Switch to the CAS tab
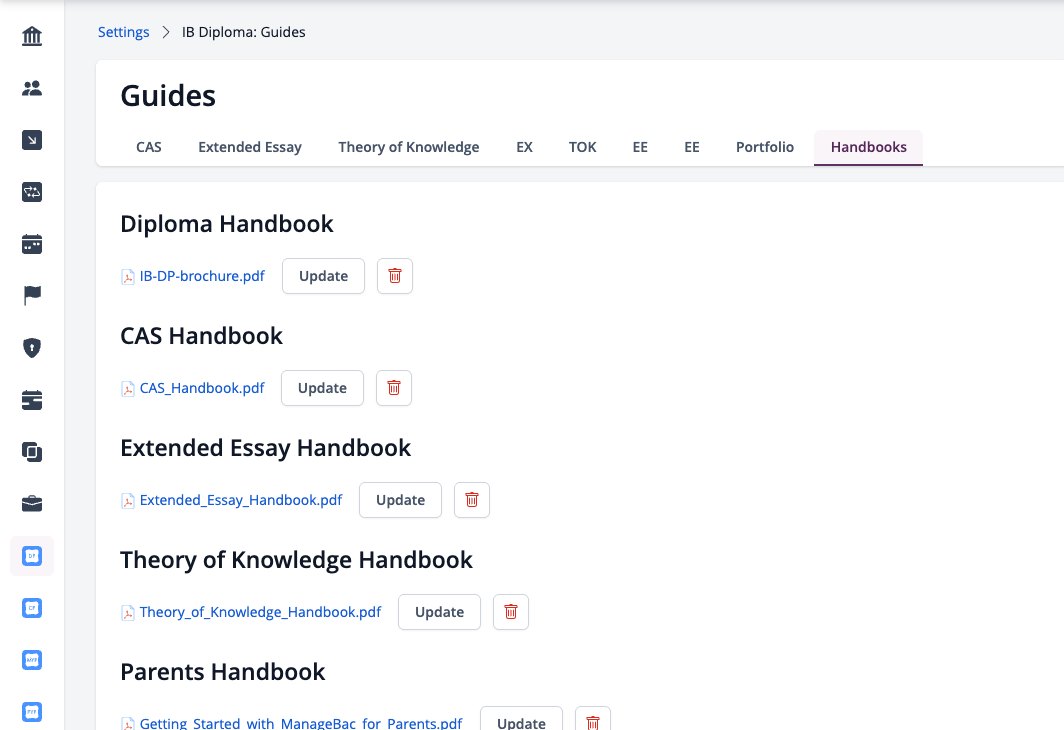1064x730 pixels. coord(149,147)
